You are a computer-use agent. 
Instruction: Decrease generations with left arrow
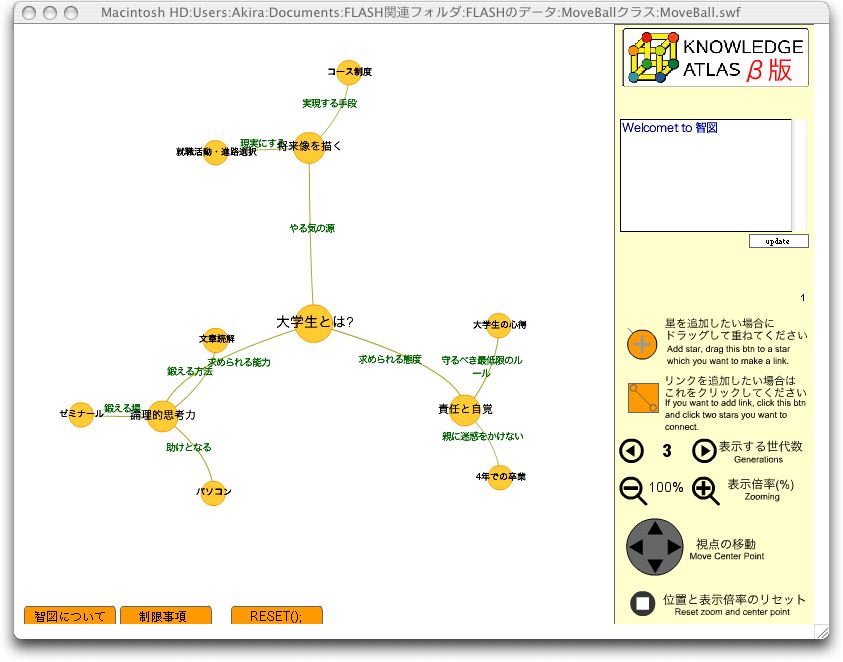pos(632,451)
